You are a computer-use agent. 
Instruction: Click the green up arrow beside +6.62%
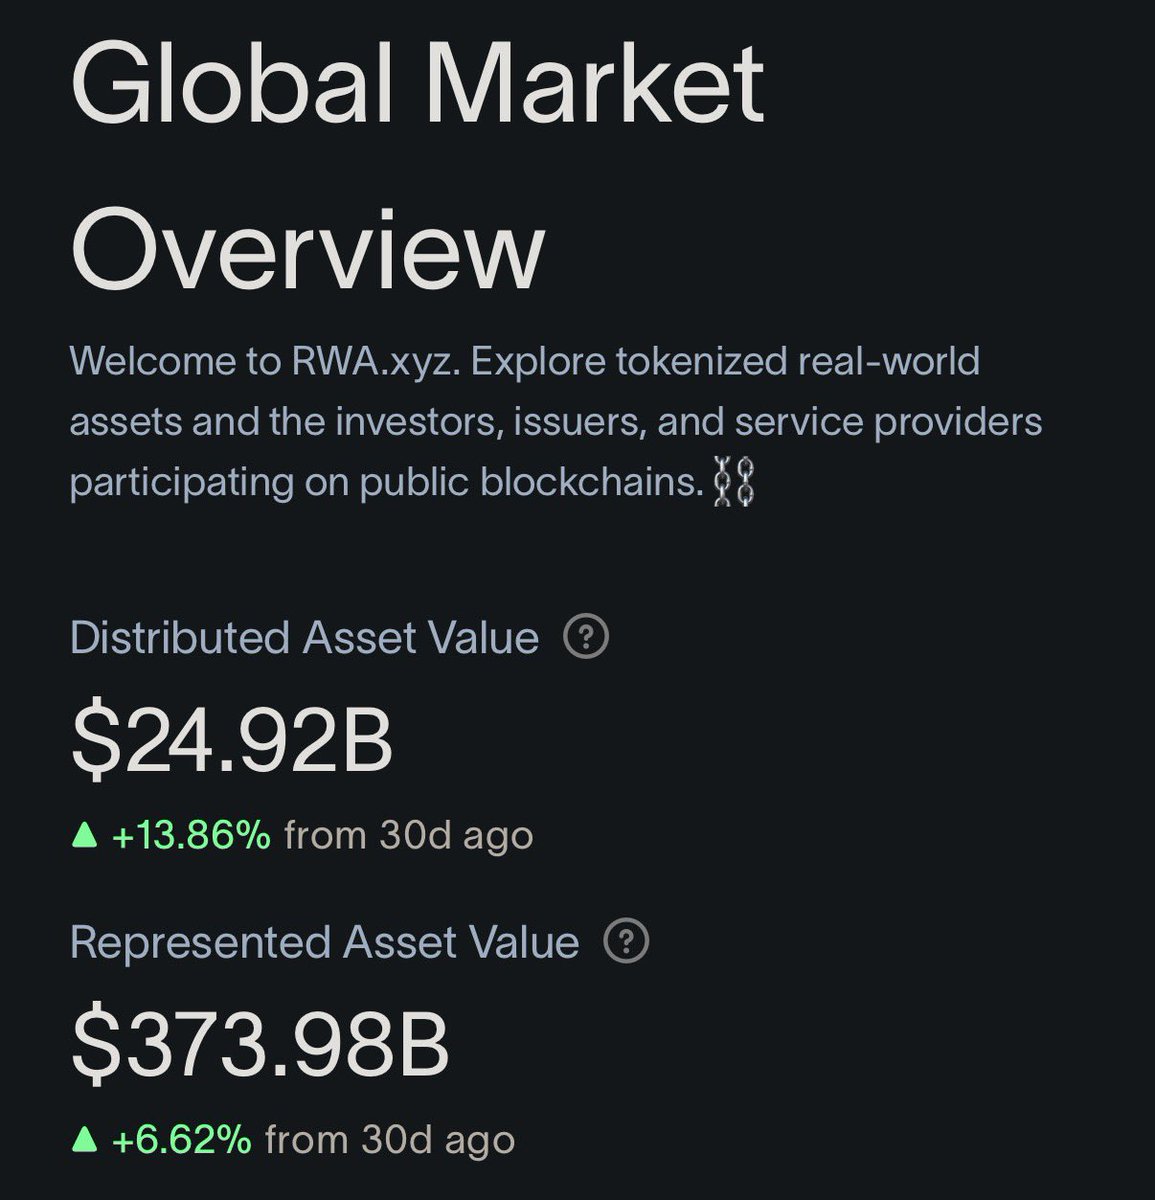(x=85, y=1140)
